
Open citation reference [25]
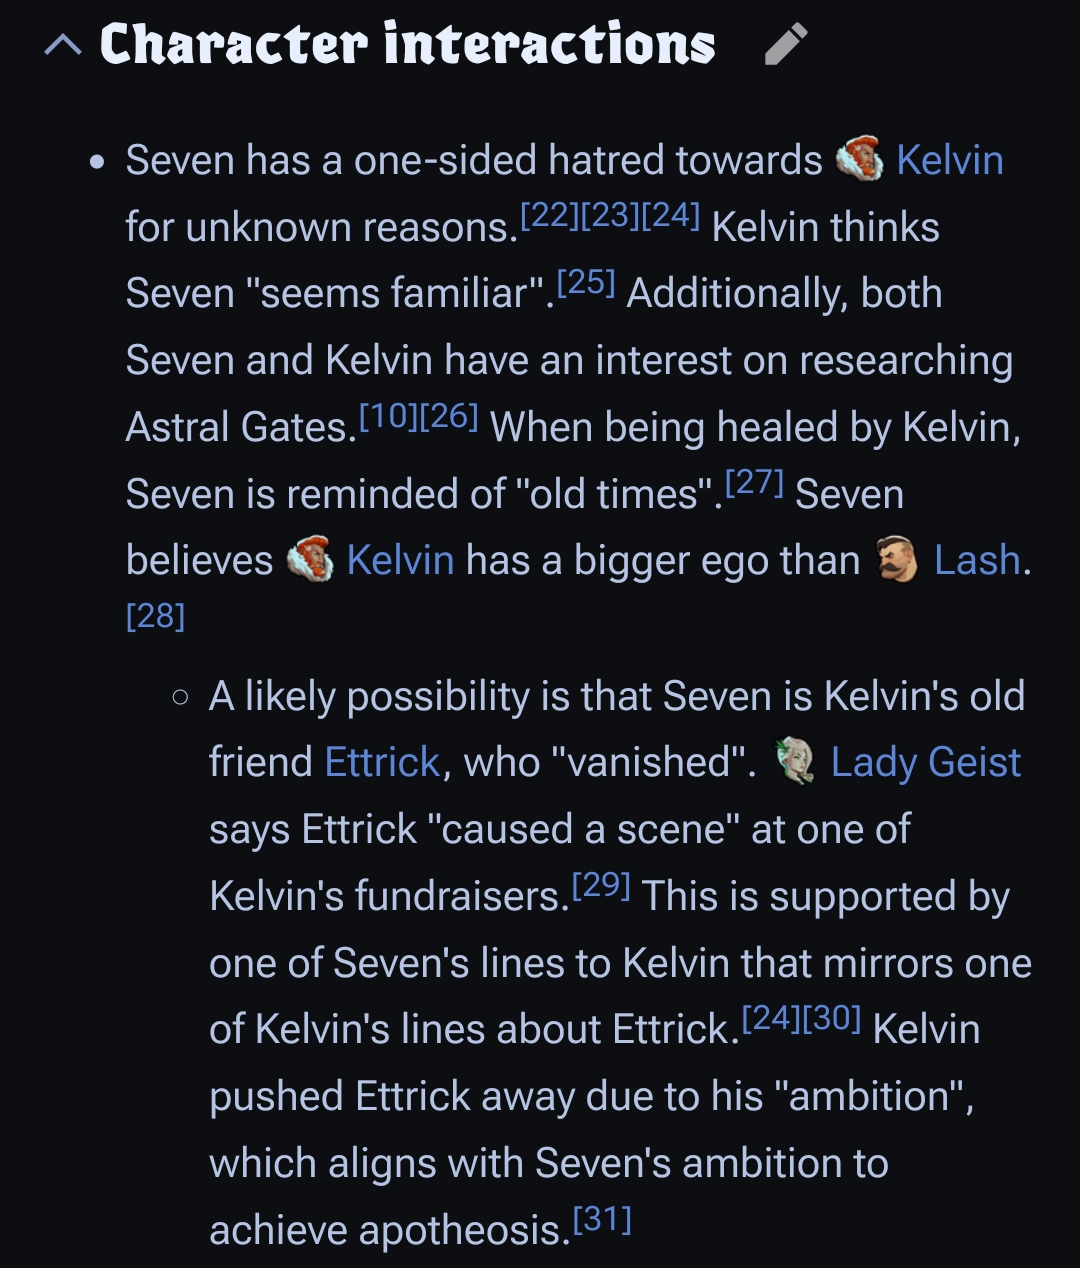click(x=586, y=282)
